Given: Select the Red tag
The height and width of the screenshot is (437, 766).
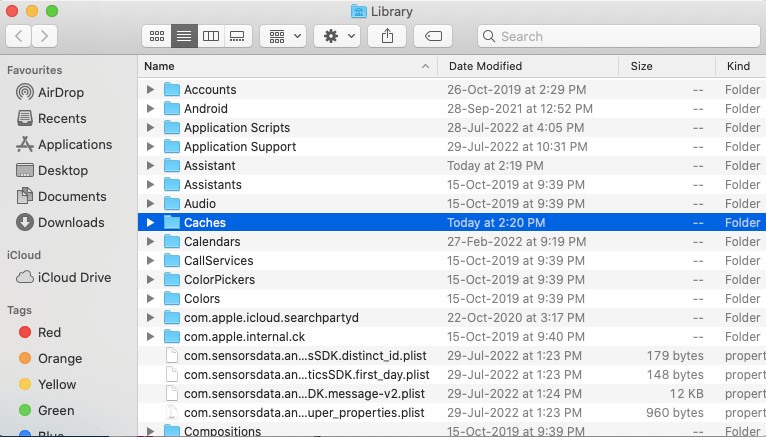Looking at the screenshot, I should point(40,333).
